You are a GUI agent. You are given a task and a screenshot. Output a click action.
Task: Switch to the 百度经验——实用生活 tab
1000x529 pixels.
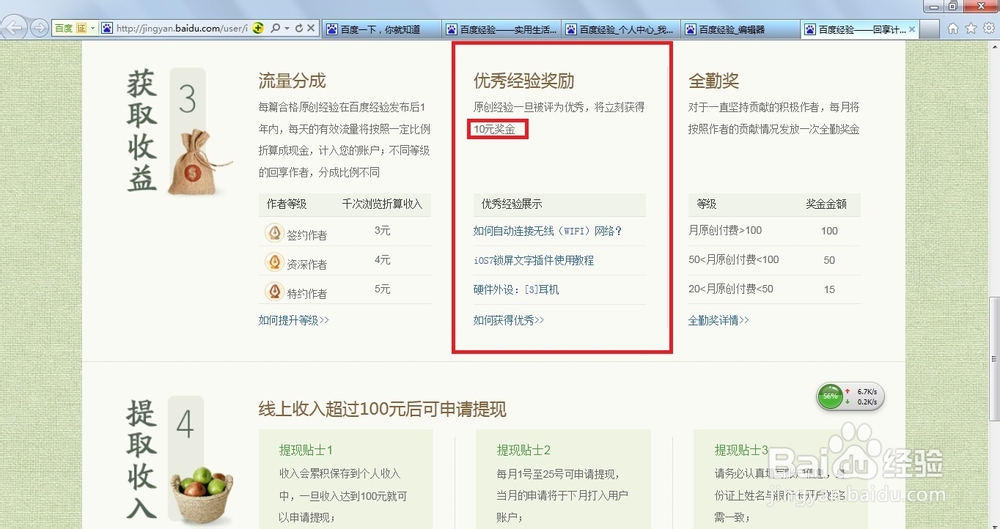coord(502,29)
